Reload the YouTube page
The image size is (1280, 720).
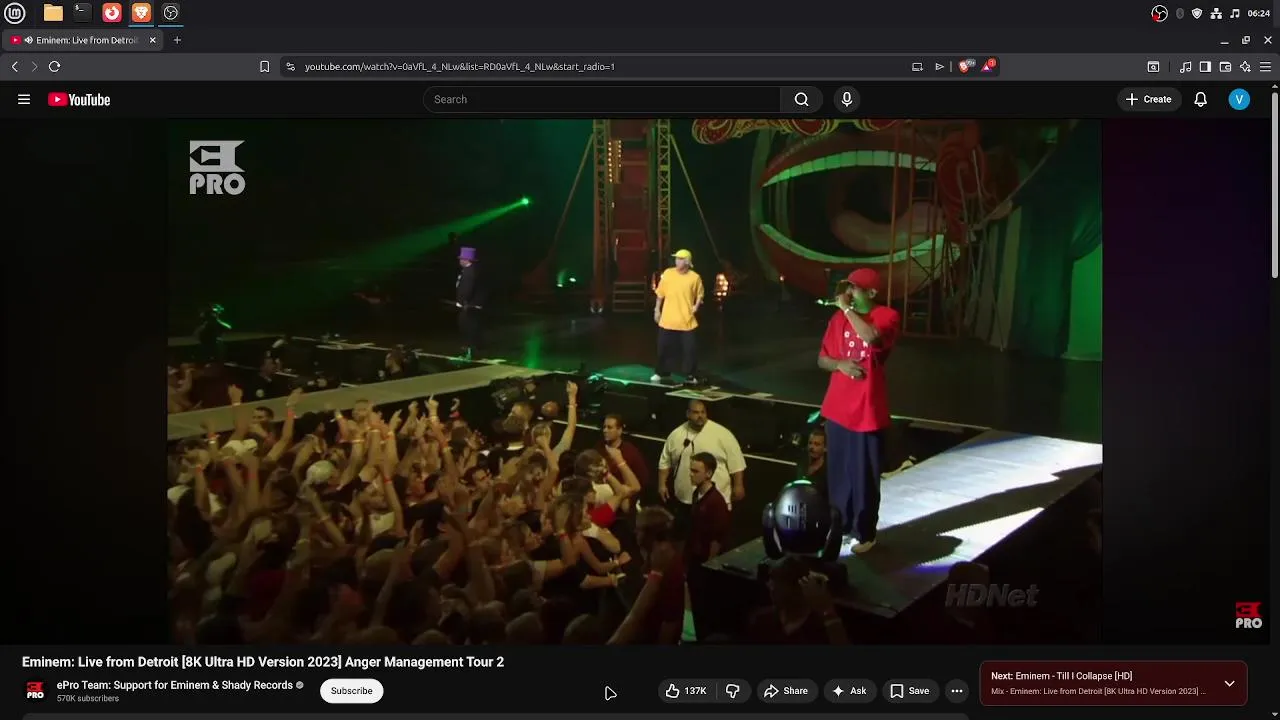click(x=54, y=66)
